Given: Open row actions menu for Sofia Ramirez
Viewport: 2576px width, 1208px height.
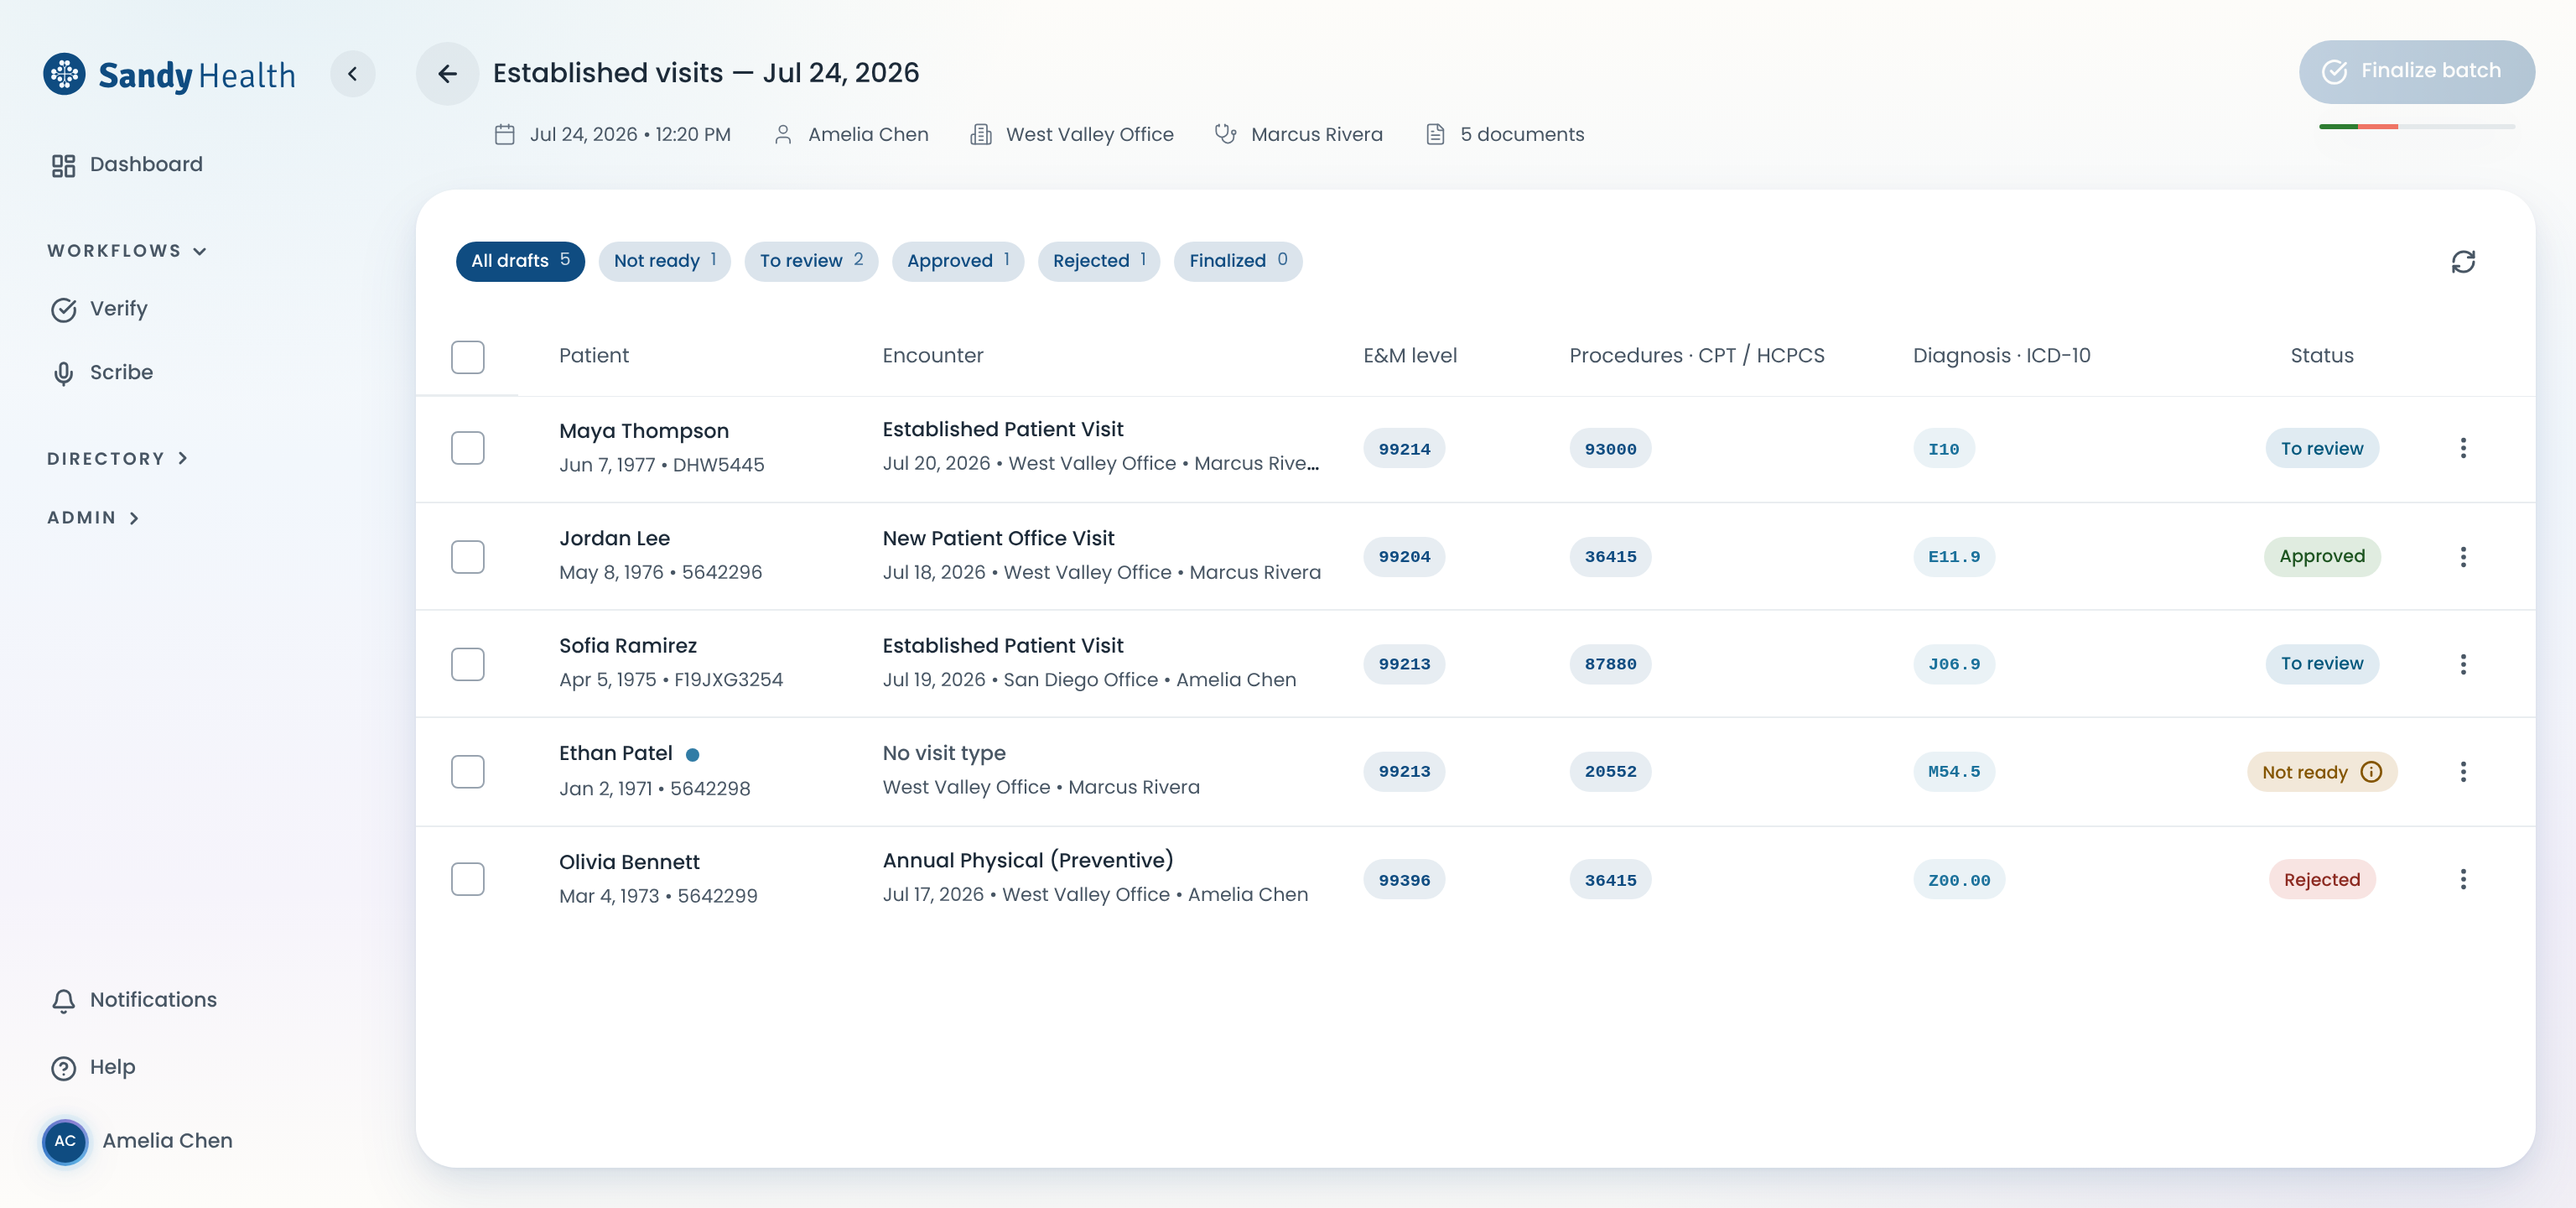Looking at the screenshot, I should click(x=2462, y=664).
